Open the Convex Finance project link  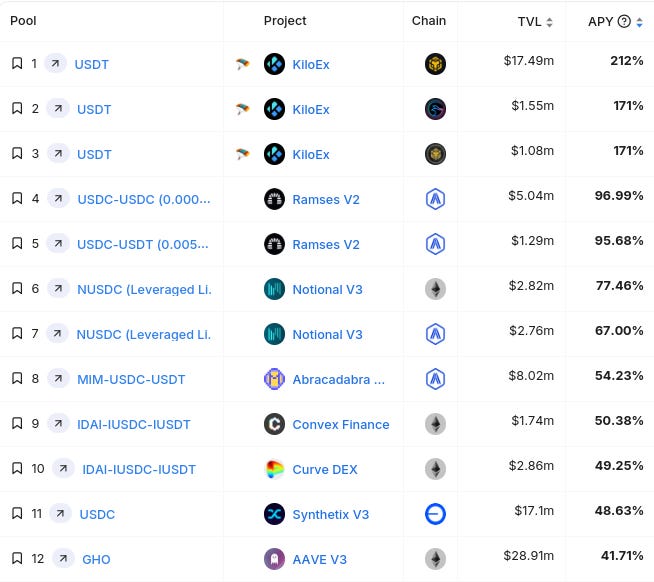point(341,424)
